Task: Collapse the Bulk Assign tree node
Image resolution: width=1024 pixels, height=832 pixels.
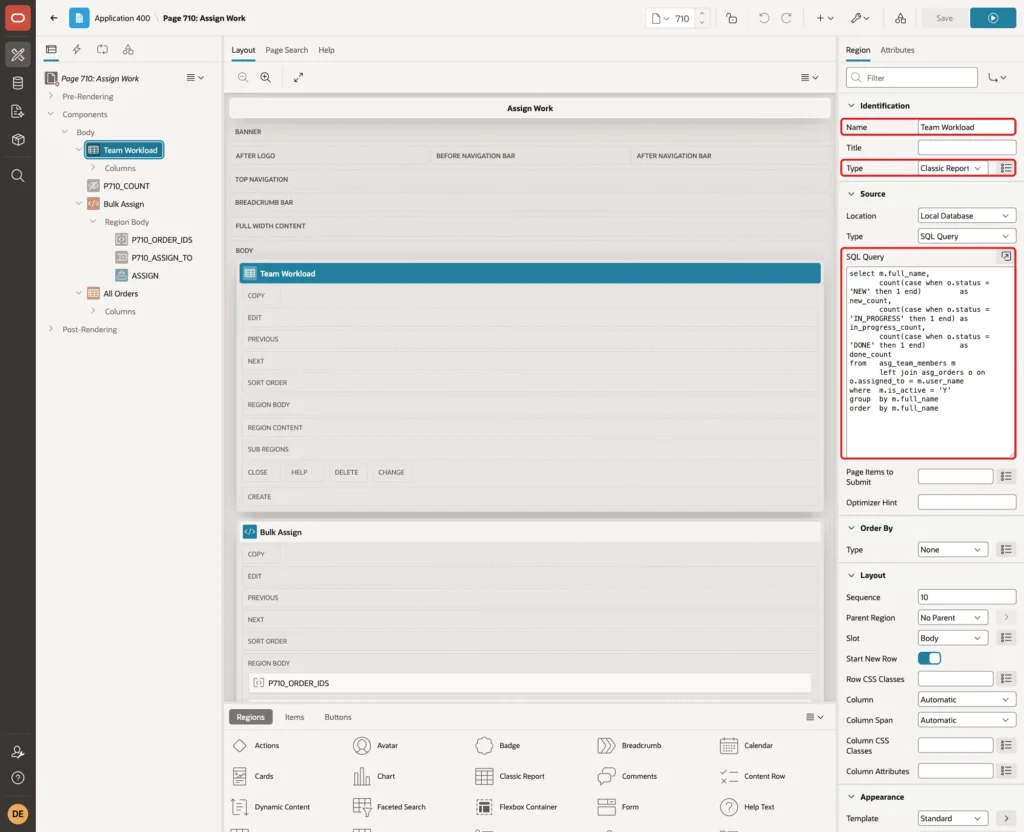Action: pos(79,204)
